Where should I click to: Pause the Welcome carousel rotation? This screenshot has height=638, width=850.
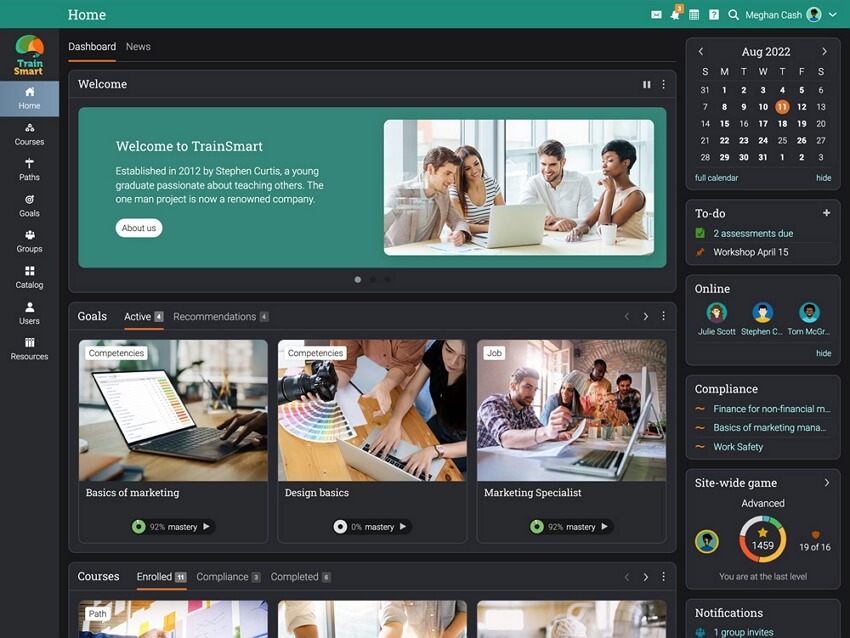coord(646,84)
